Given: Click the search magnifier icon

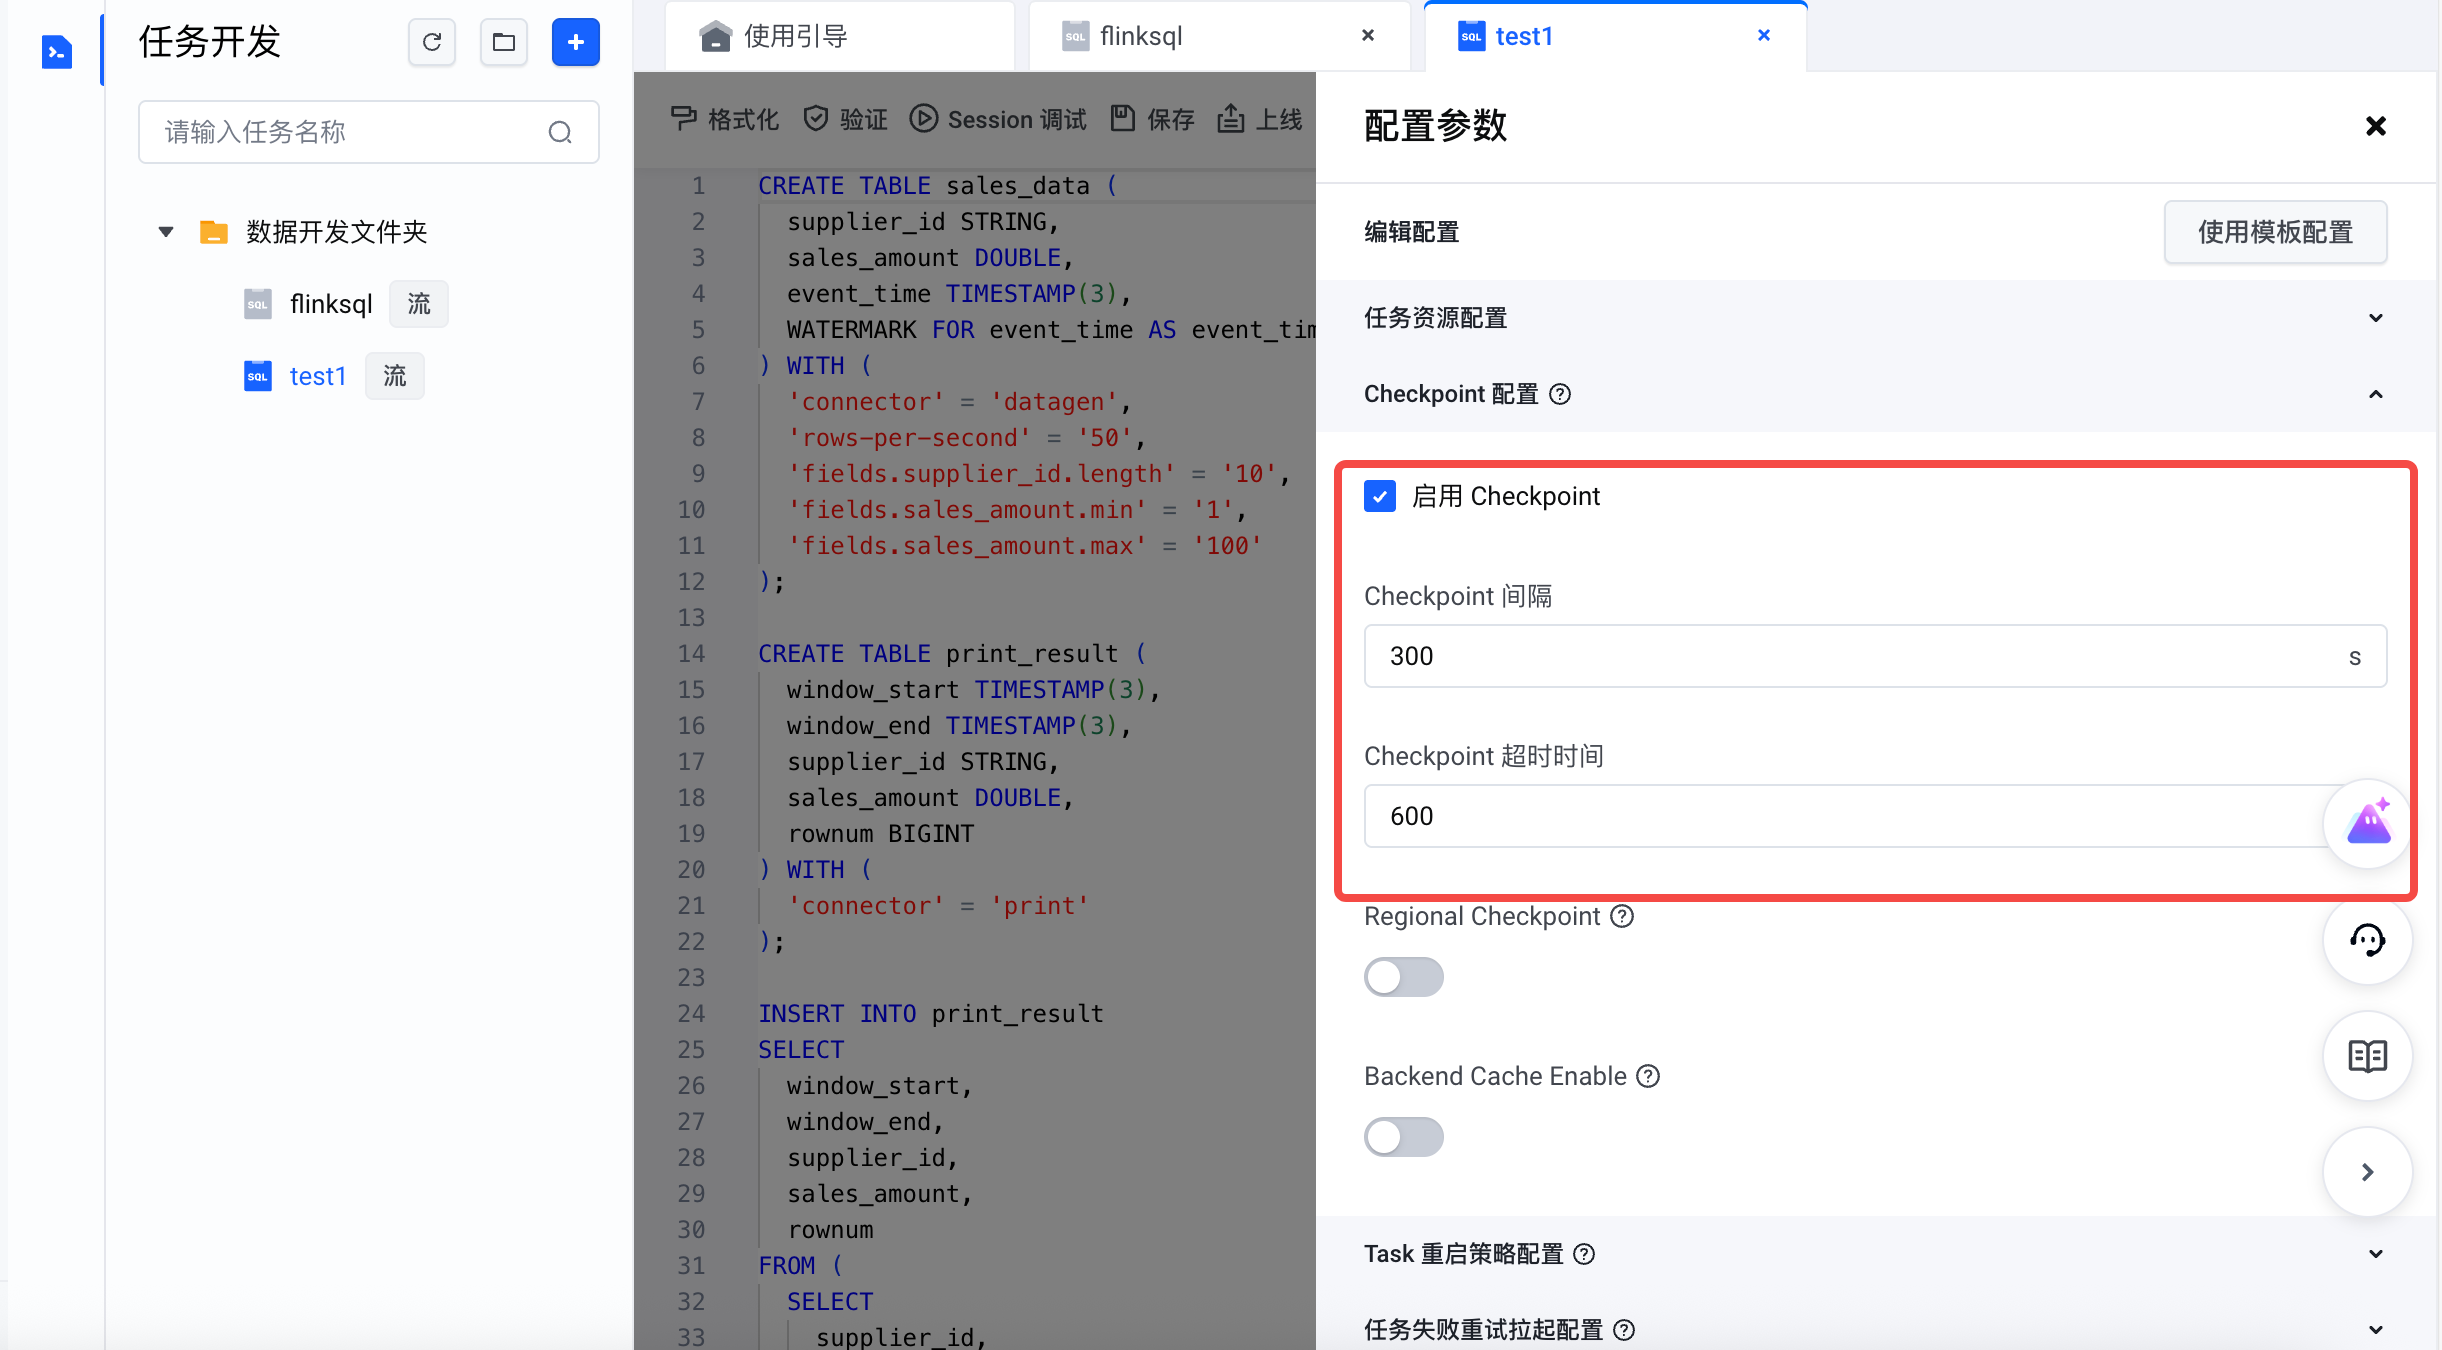Looking at the screenshot, I should 560,132.
